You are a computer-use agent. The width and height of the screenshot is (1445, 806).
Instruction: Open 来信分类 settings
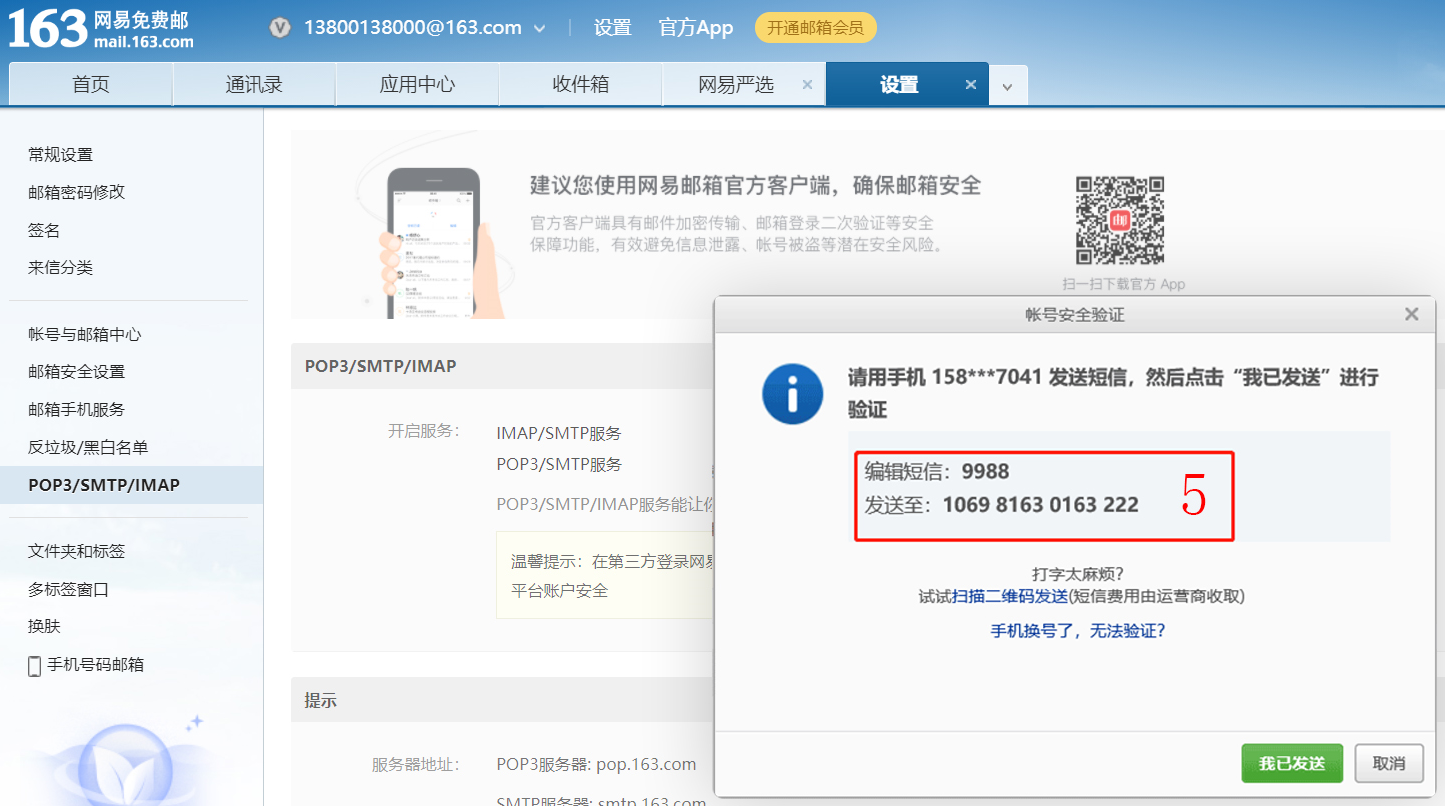click(60, 267)
